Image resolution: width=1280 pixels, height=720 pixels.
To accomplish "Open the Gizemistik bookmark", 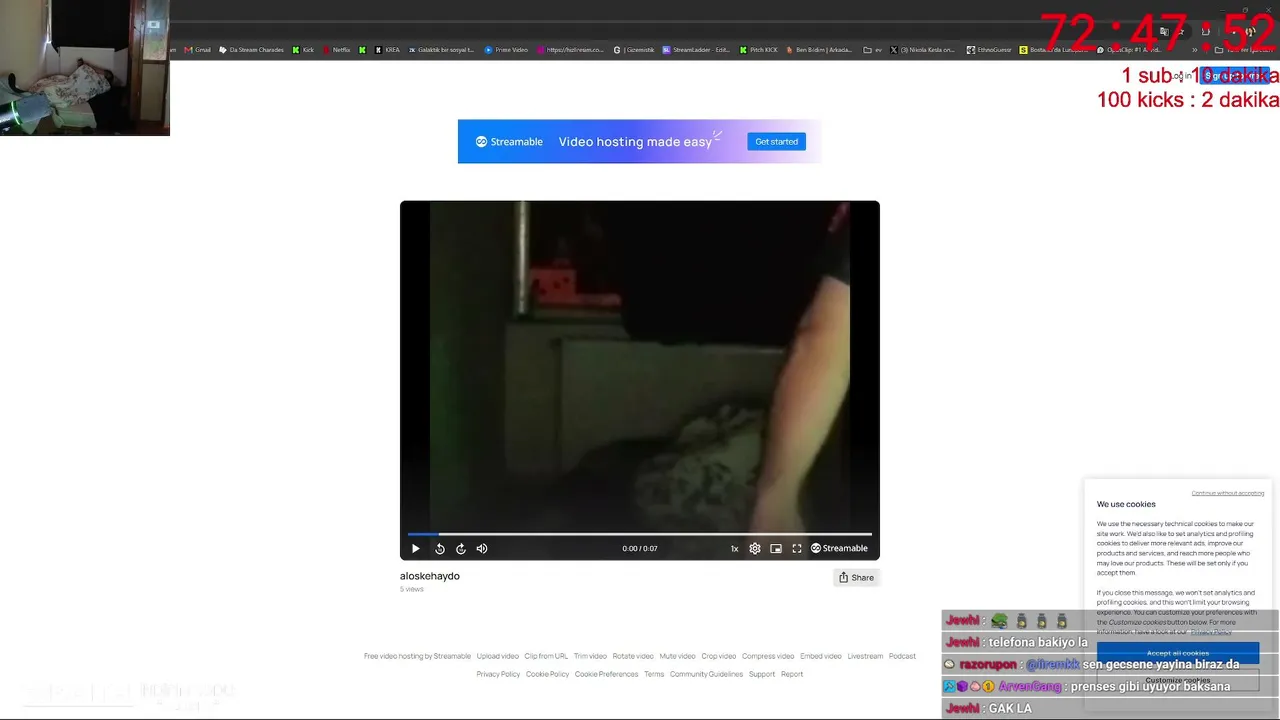I will (x=634, y=50).
